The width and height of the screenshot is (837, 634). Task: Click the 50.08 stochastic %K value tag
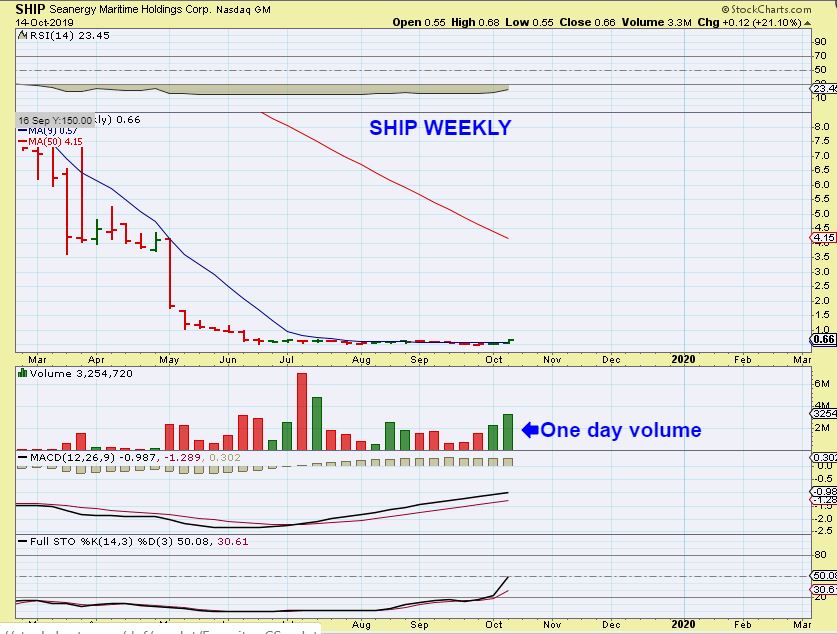pyautogui.click(x=824, y=575)
